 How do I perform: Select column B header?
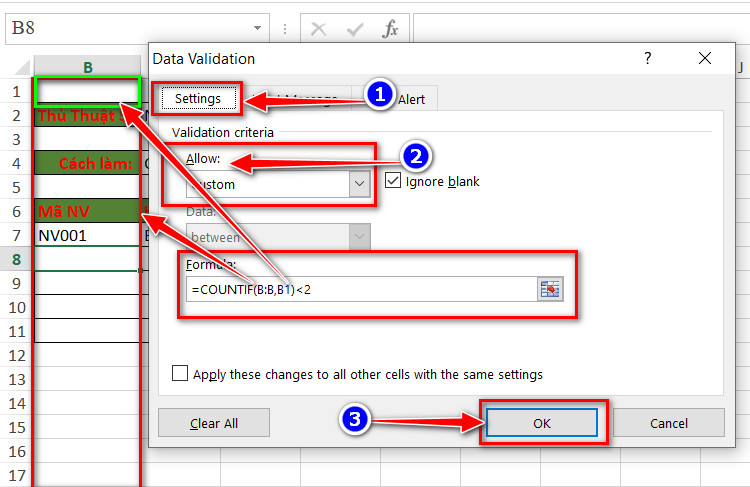(88, 67)
